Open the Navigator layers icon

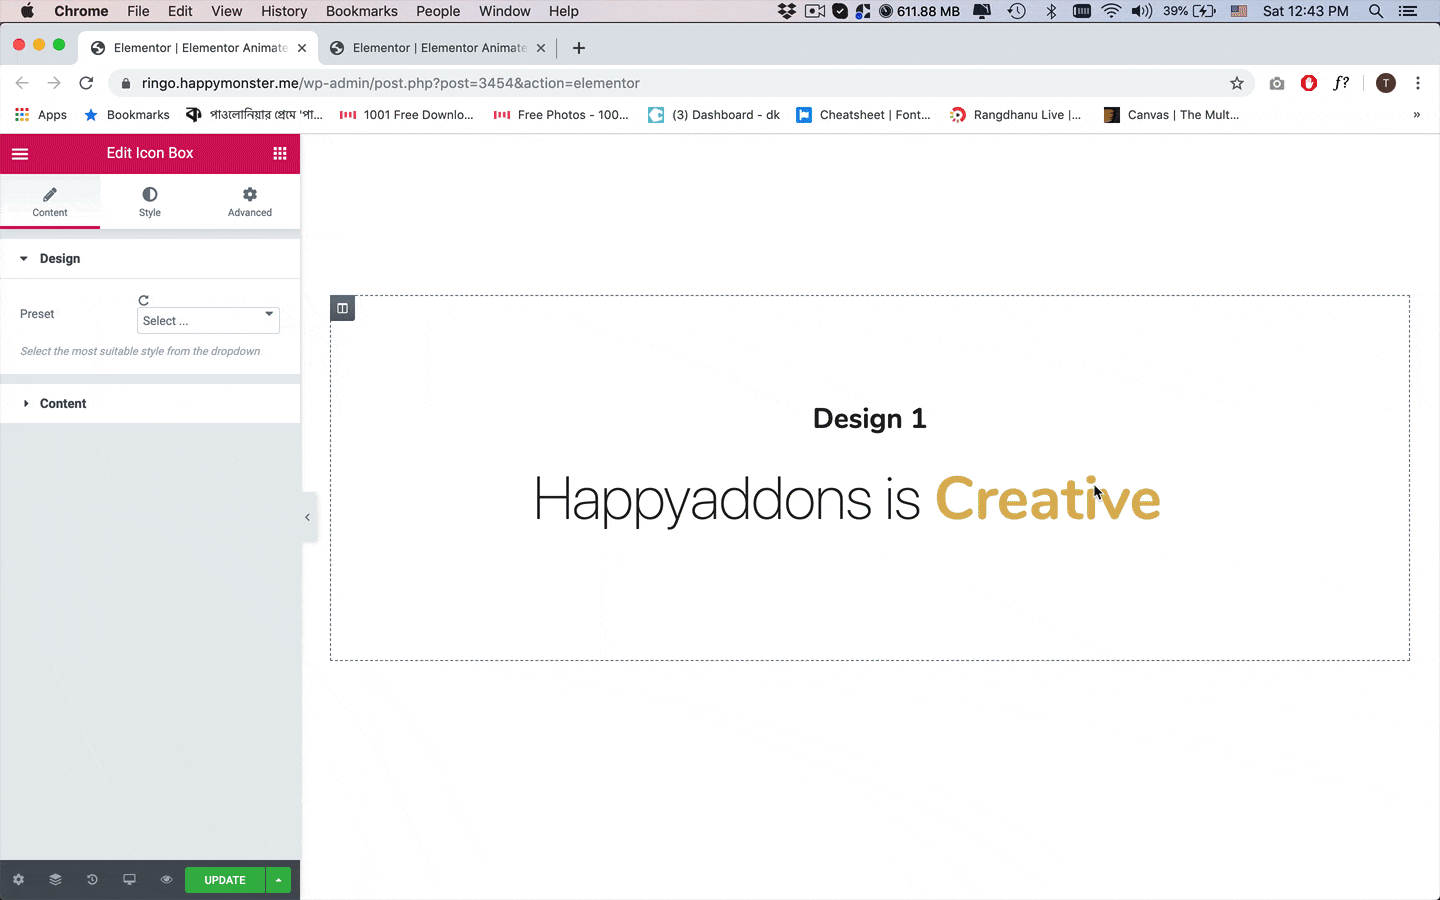pyautogui.click(x=55, y=880)
